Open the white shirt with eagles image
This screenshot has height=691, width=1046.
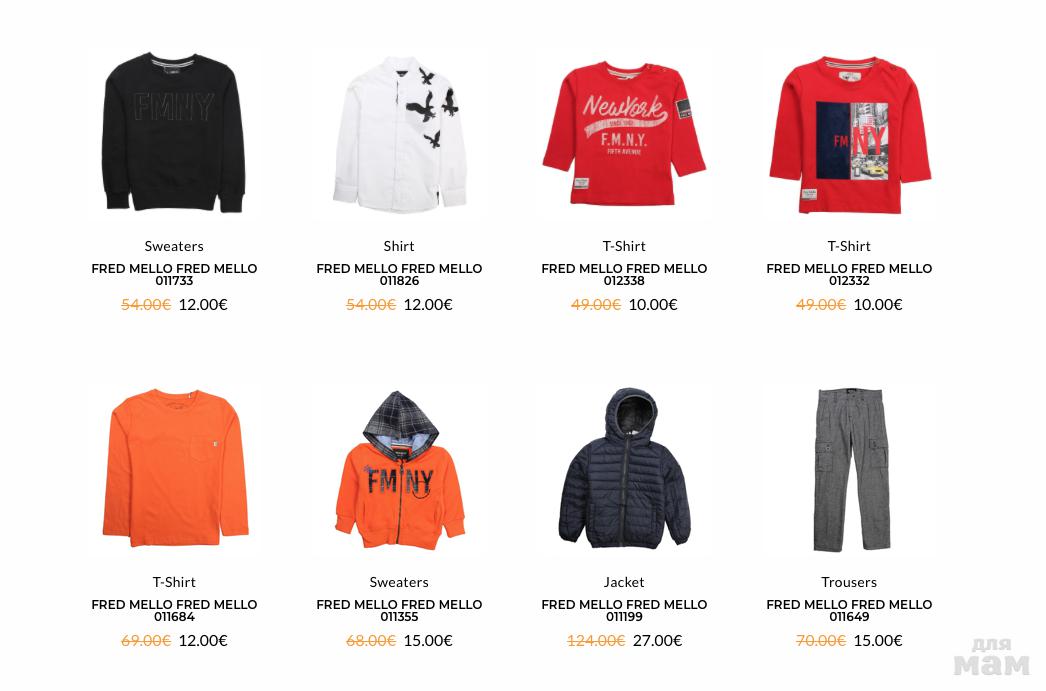[399, 134]
